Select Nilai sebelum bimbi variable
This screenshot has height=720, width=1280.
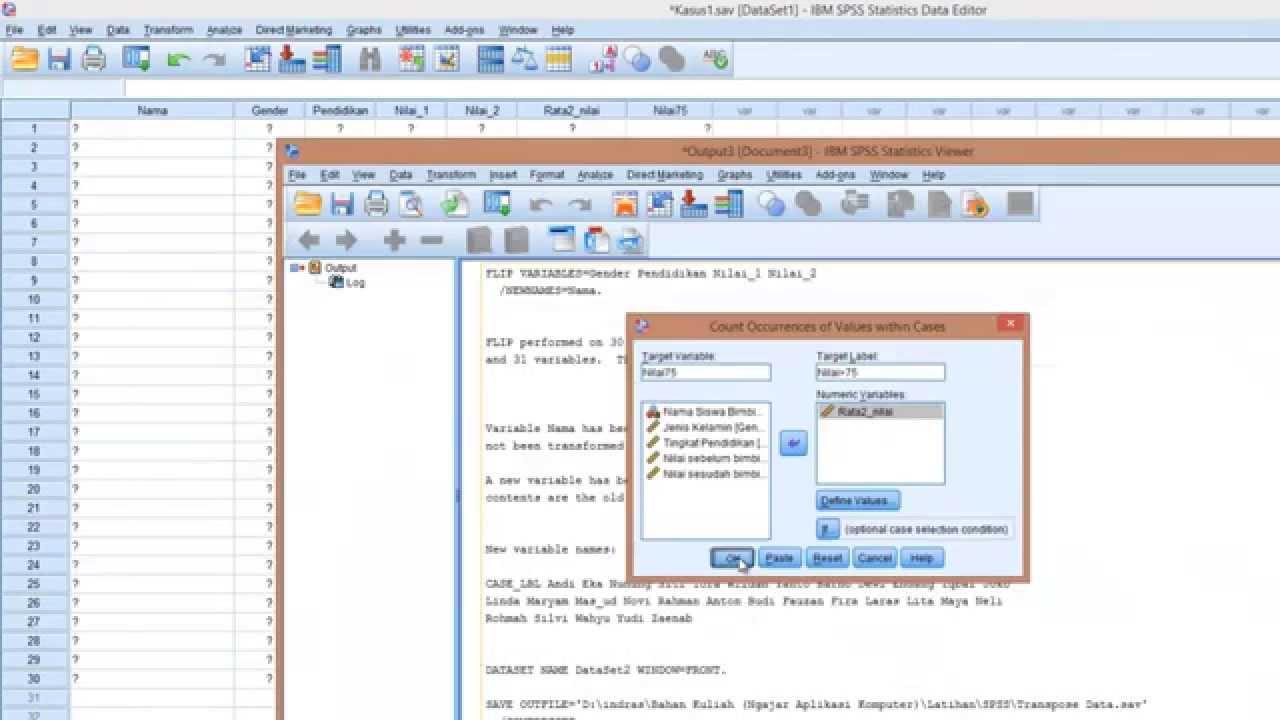tap(705, 458)
